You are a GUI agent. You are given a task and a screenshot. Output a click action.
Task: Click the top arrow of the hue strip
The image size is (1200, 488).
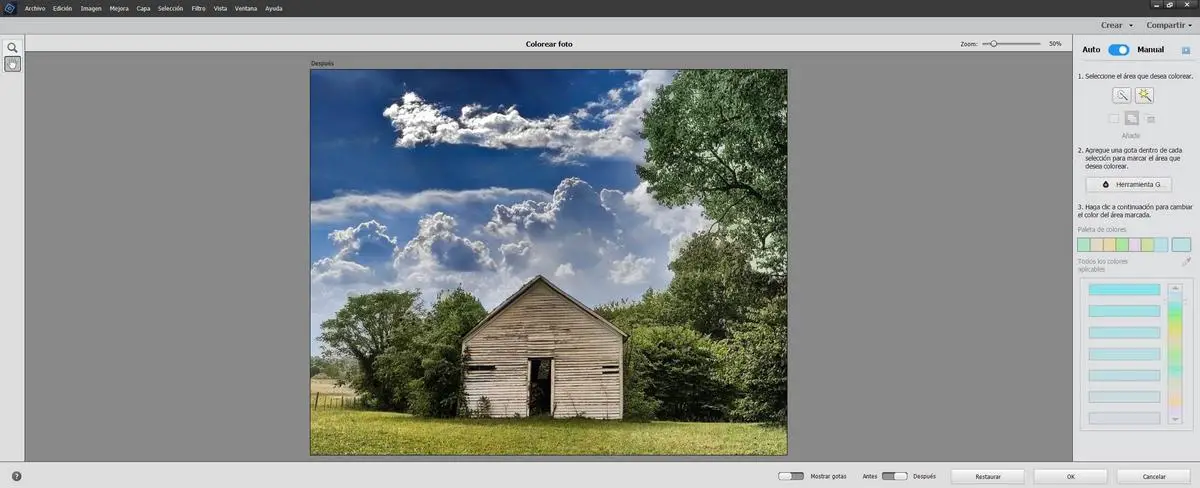pyautogui.click(x=1174, y=287)
